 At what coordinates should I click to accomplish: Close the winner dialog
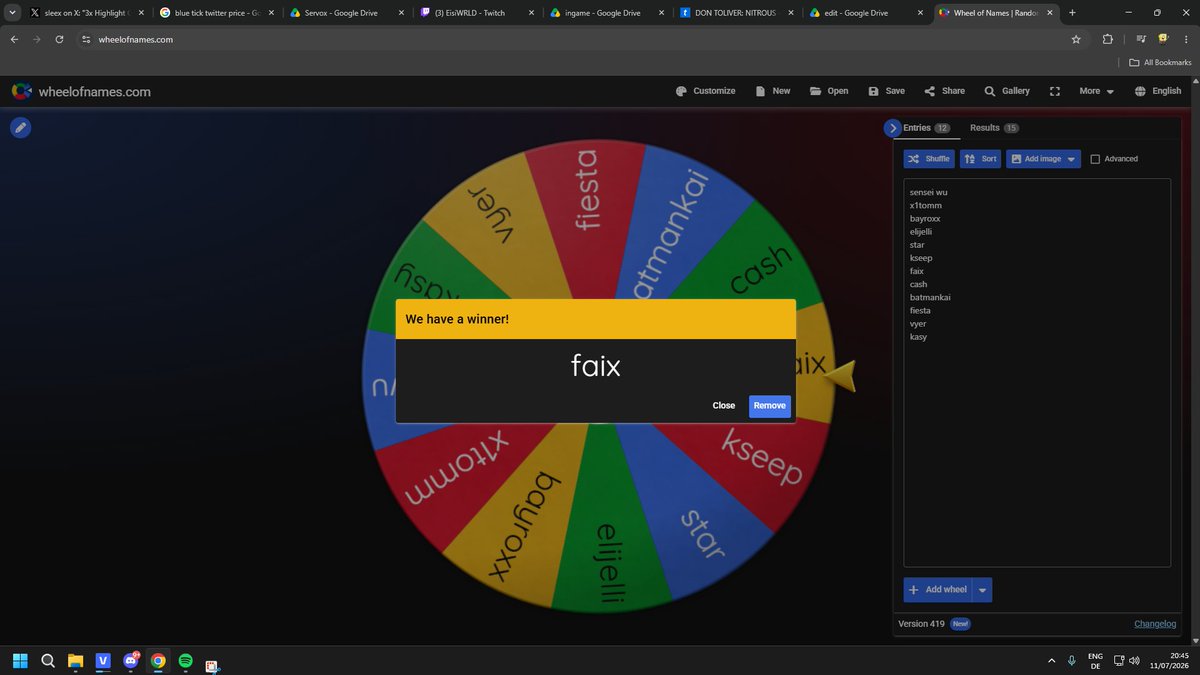click(x=724, y=406)
